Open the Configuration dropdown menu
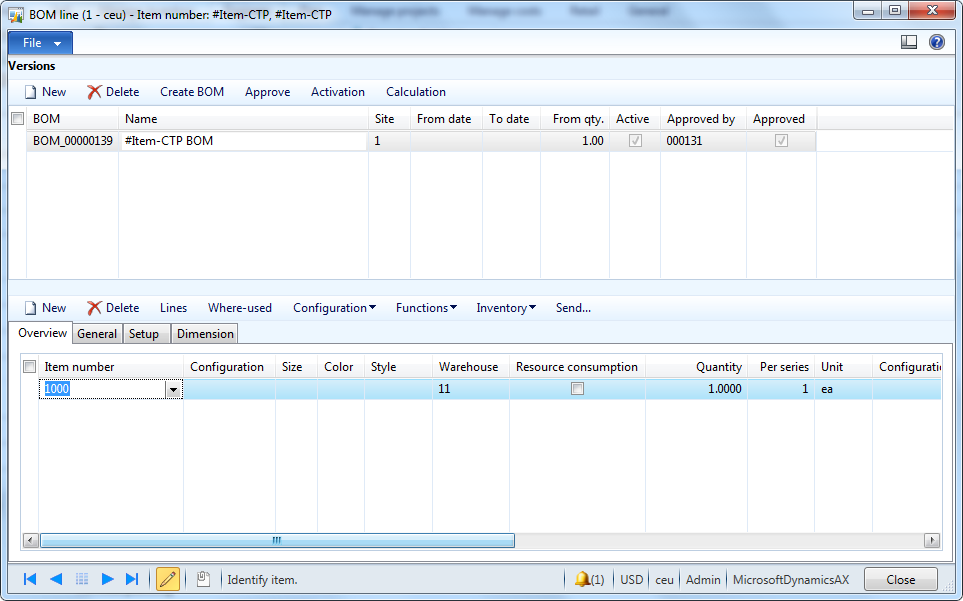This screenshot has width=963, height=601. point(334,307)
